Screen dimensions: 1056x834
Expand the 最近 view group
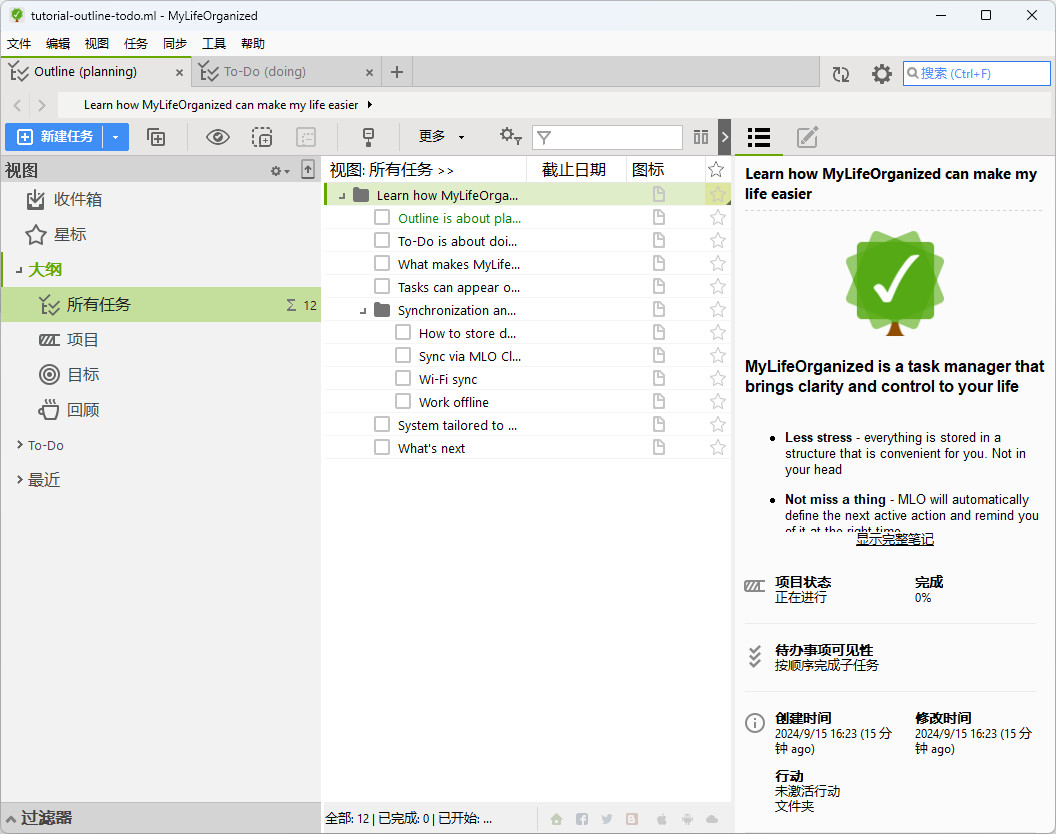[x=20, y=480]
